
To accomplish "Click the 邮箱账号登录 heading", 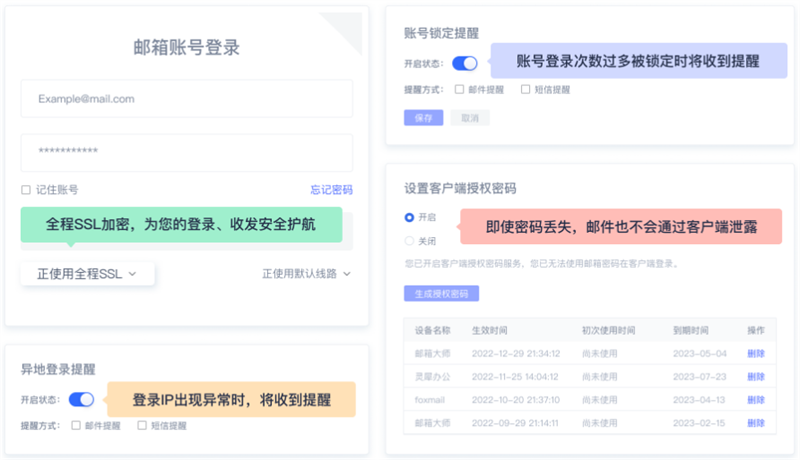I will click(187, 47).
